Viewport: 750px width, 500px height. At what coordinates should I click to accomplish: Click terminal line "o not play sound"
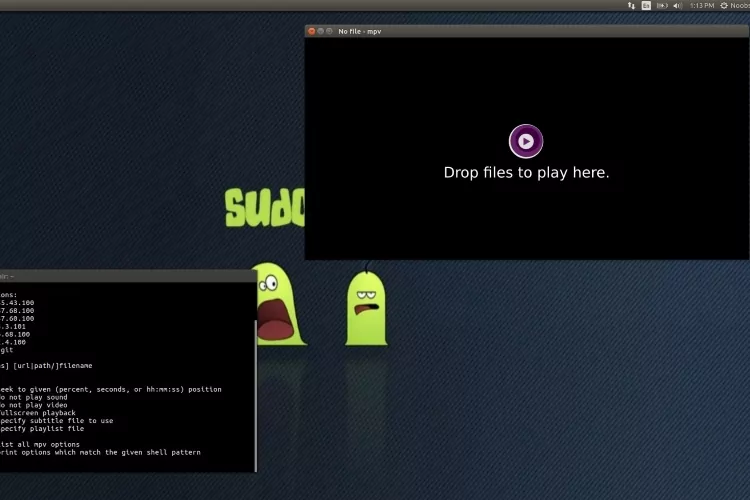click(33, 397)
